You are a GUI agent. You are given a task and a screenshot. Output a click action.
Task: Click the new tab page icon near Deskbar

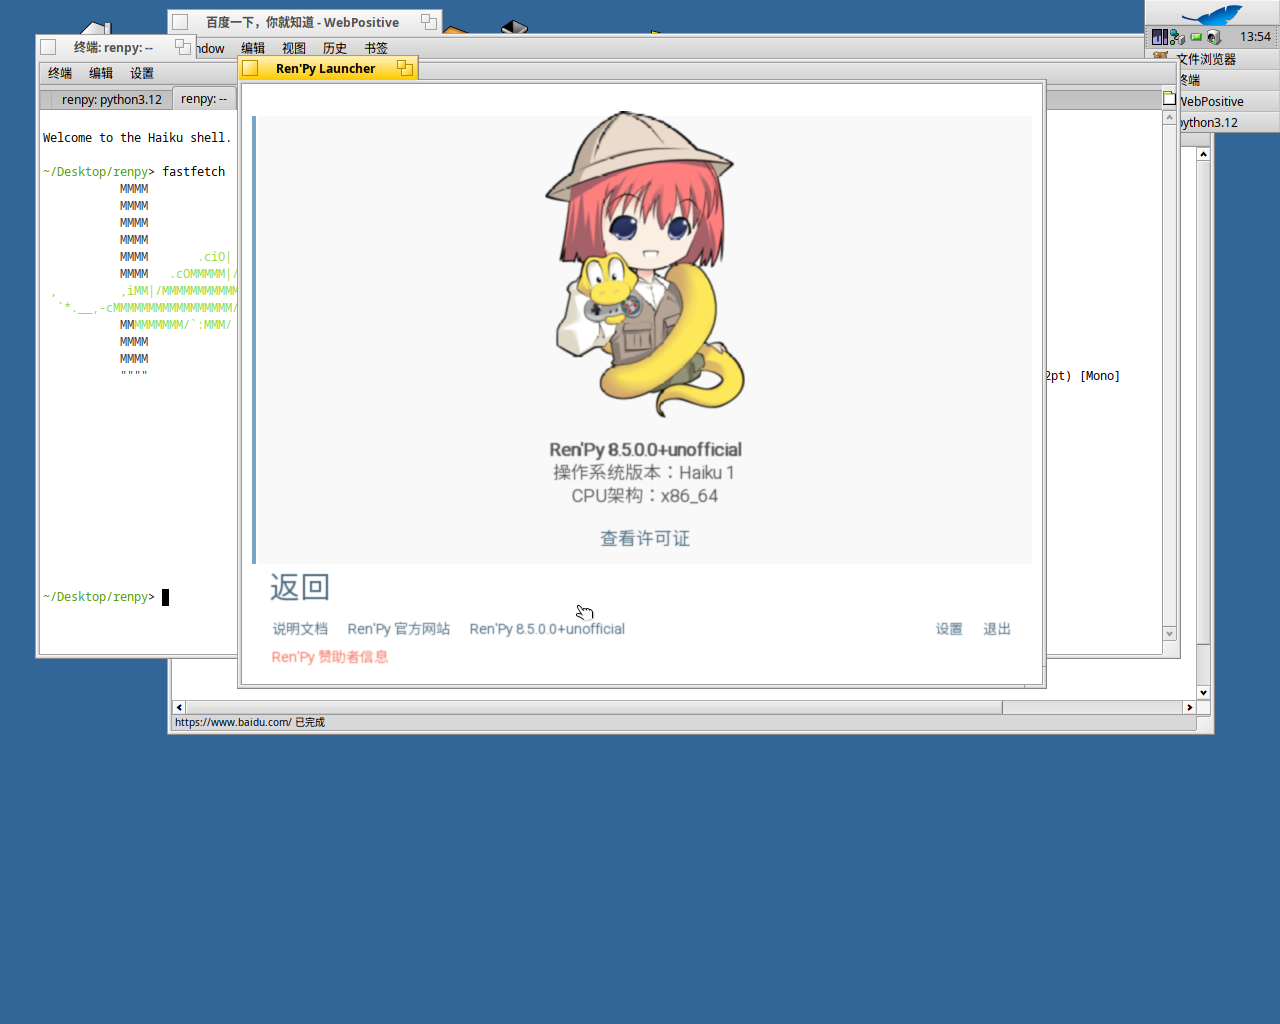pos(1169,98)
